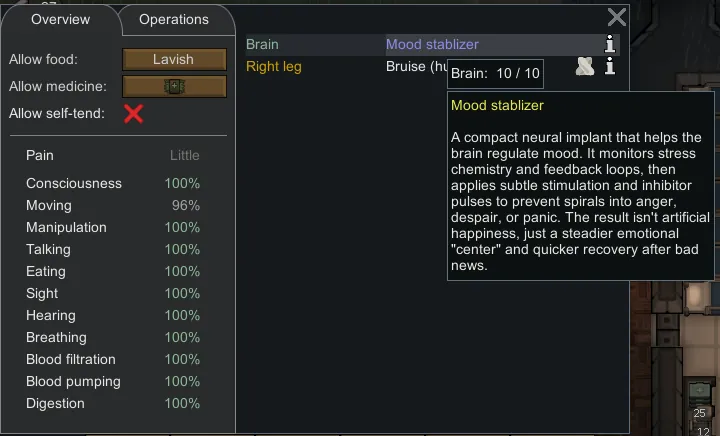Viewport: 720px width, 436px height.
Task: Click the Digestion capacity row
Action: [113, 404]
